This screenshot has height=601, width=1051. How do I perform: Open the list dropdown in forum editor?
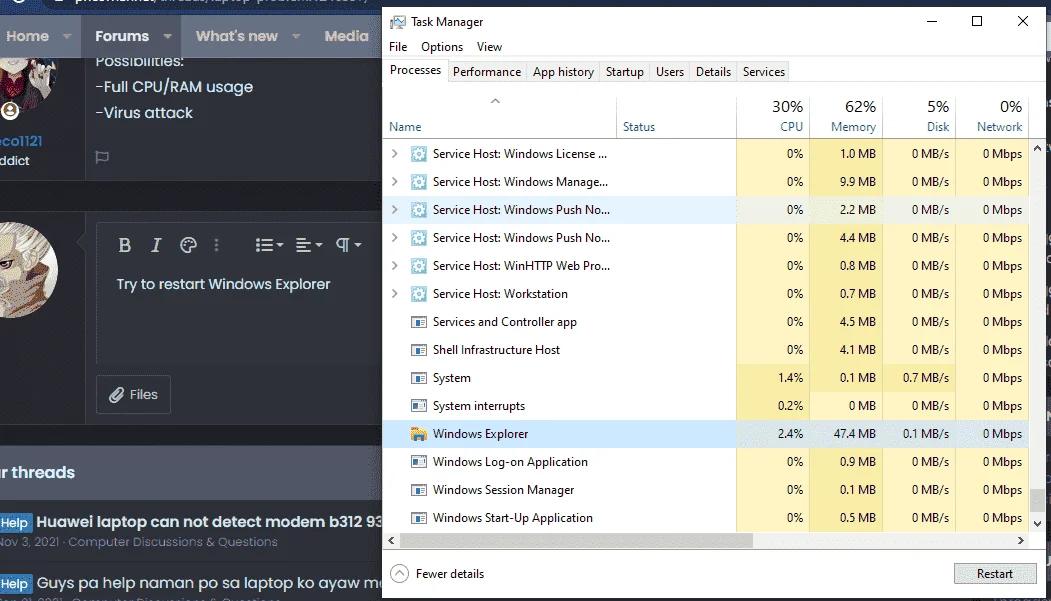(269, 245)
